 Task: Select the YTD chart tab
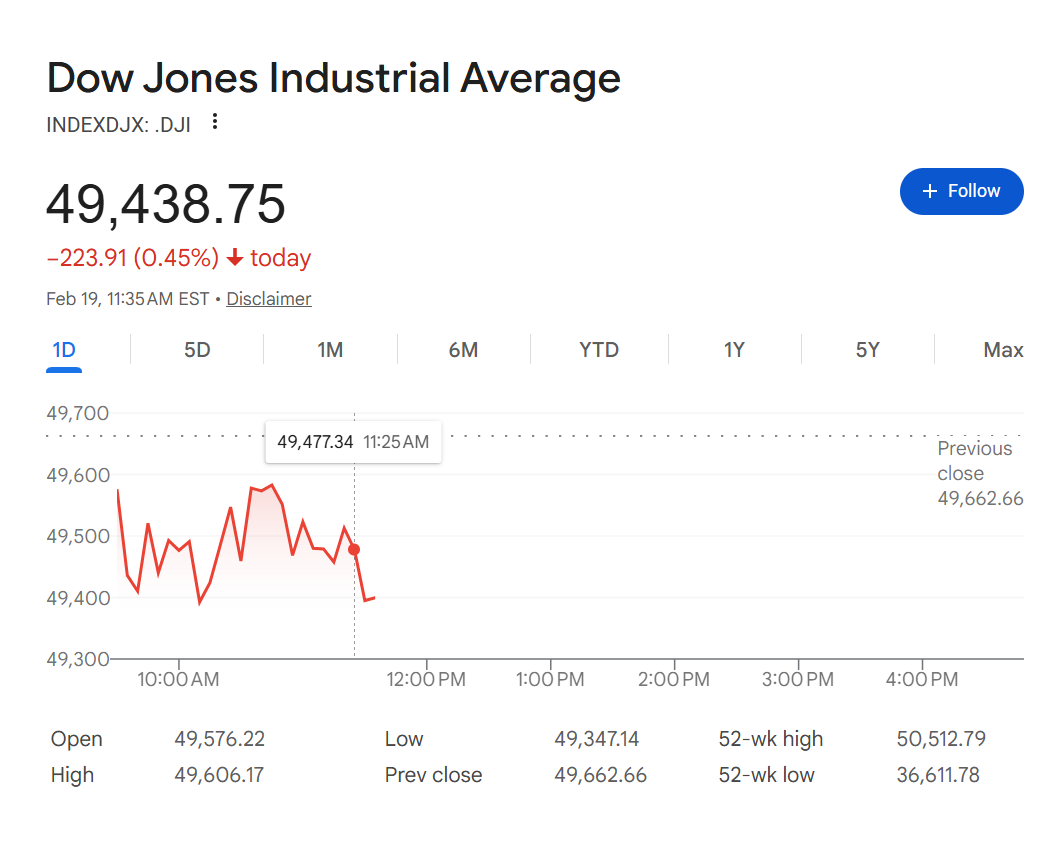pyautogui.click(x=599, y=350)
